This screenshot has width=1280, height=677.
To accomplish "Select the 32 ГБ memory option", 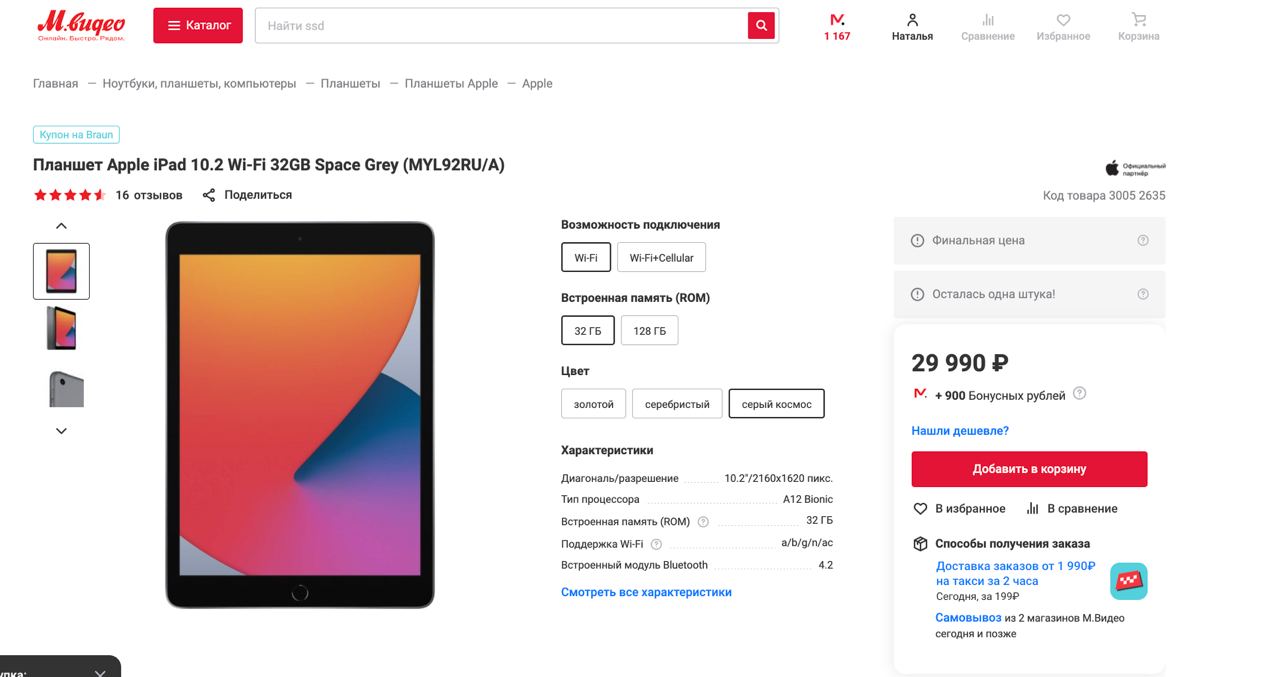I will click(x=588, y=331).
